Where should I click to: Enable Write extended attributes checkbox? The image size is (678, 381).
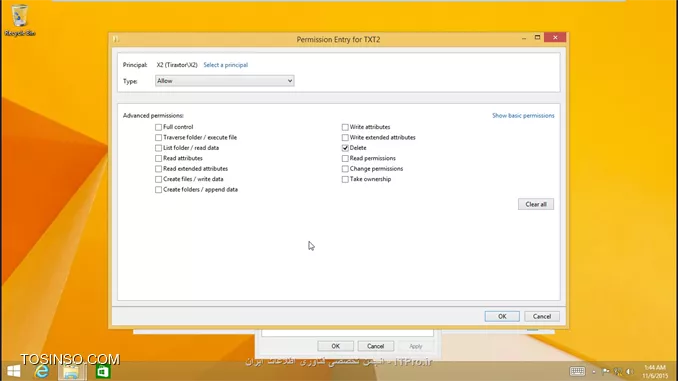coord(345,138)
